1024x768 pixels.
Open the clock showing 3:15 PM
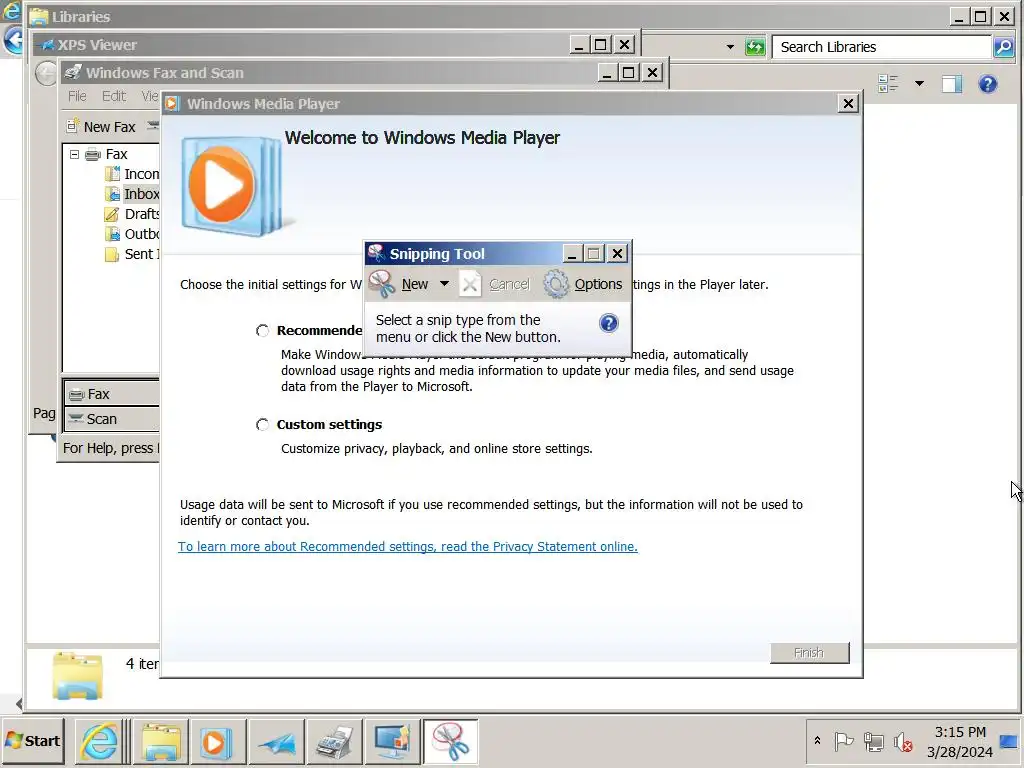959,742
